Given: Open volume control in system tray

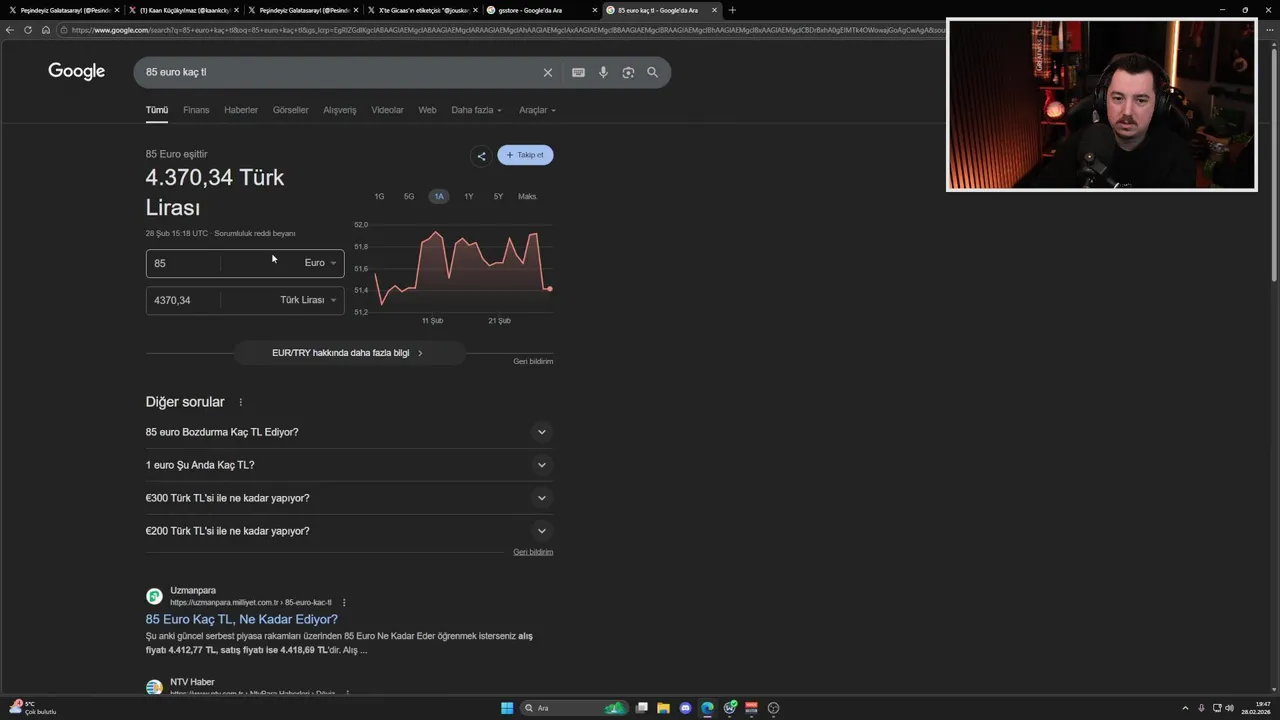Looking at the screenshot, I should (x=1229, y=708).
